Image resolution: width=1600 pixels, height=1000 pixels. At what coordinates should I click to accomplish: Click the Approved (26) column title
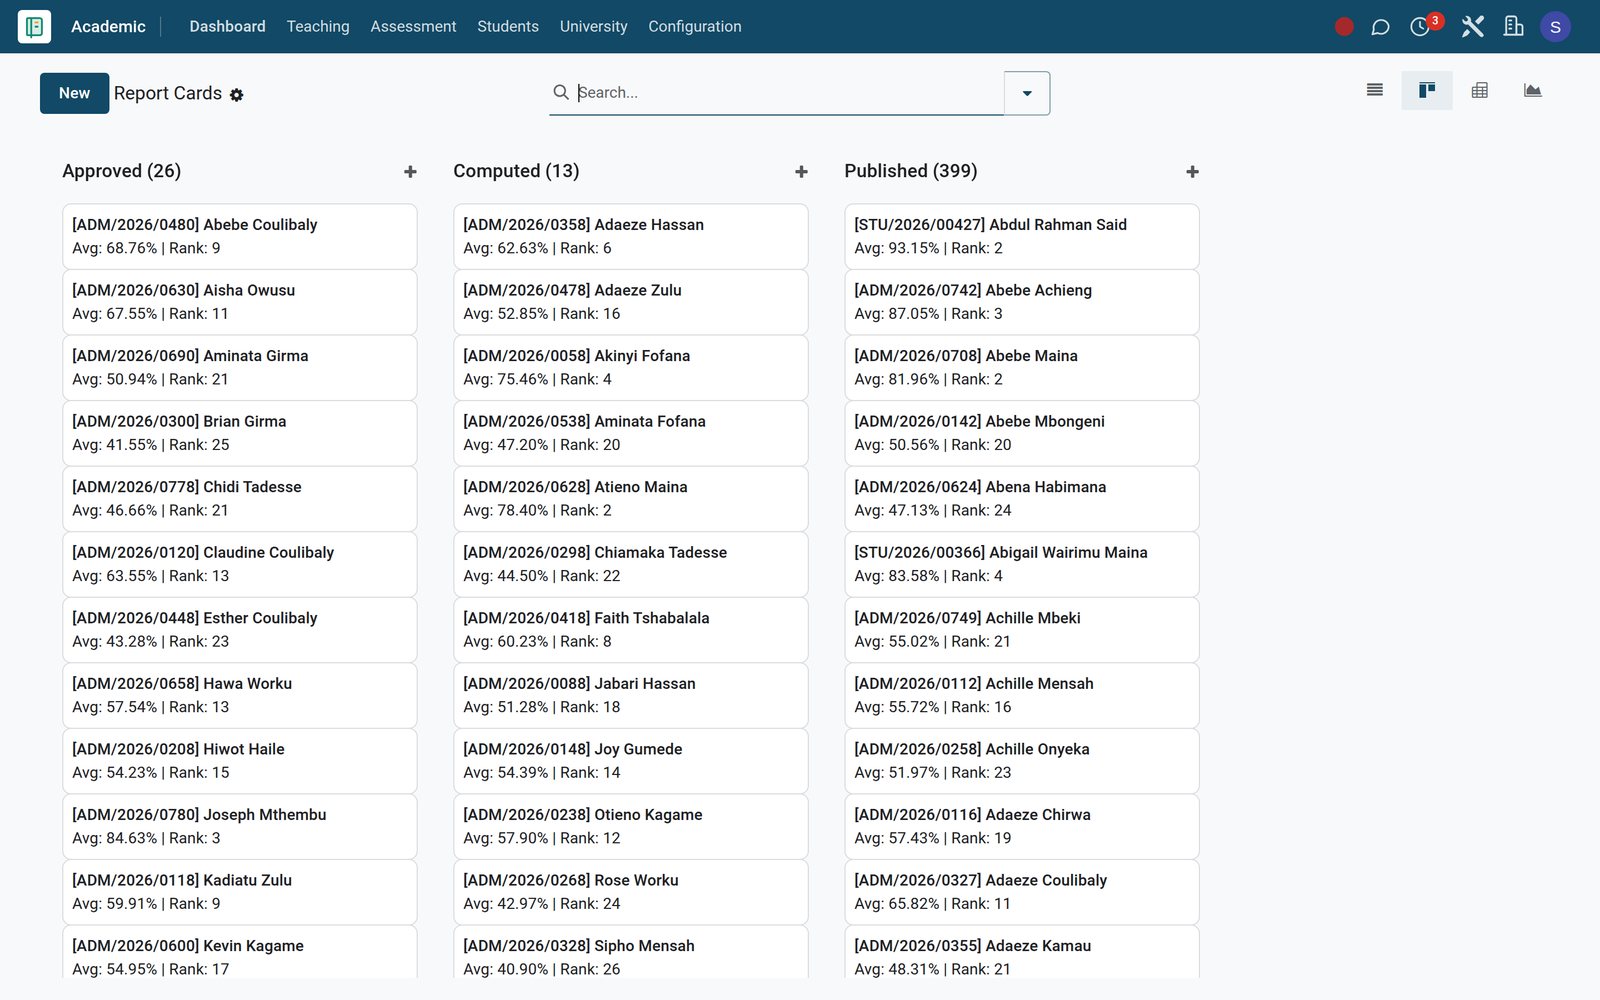[122, 171]
